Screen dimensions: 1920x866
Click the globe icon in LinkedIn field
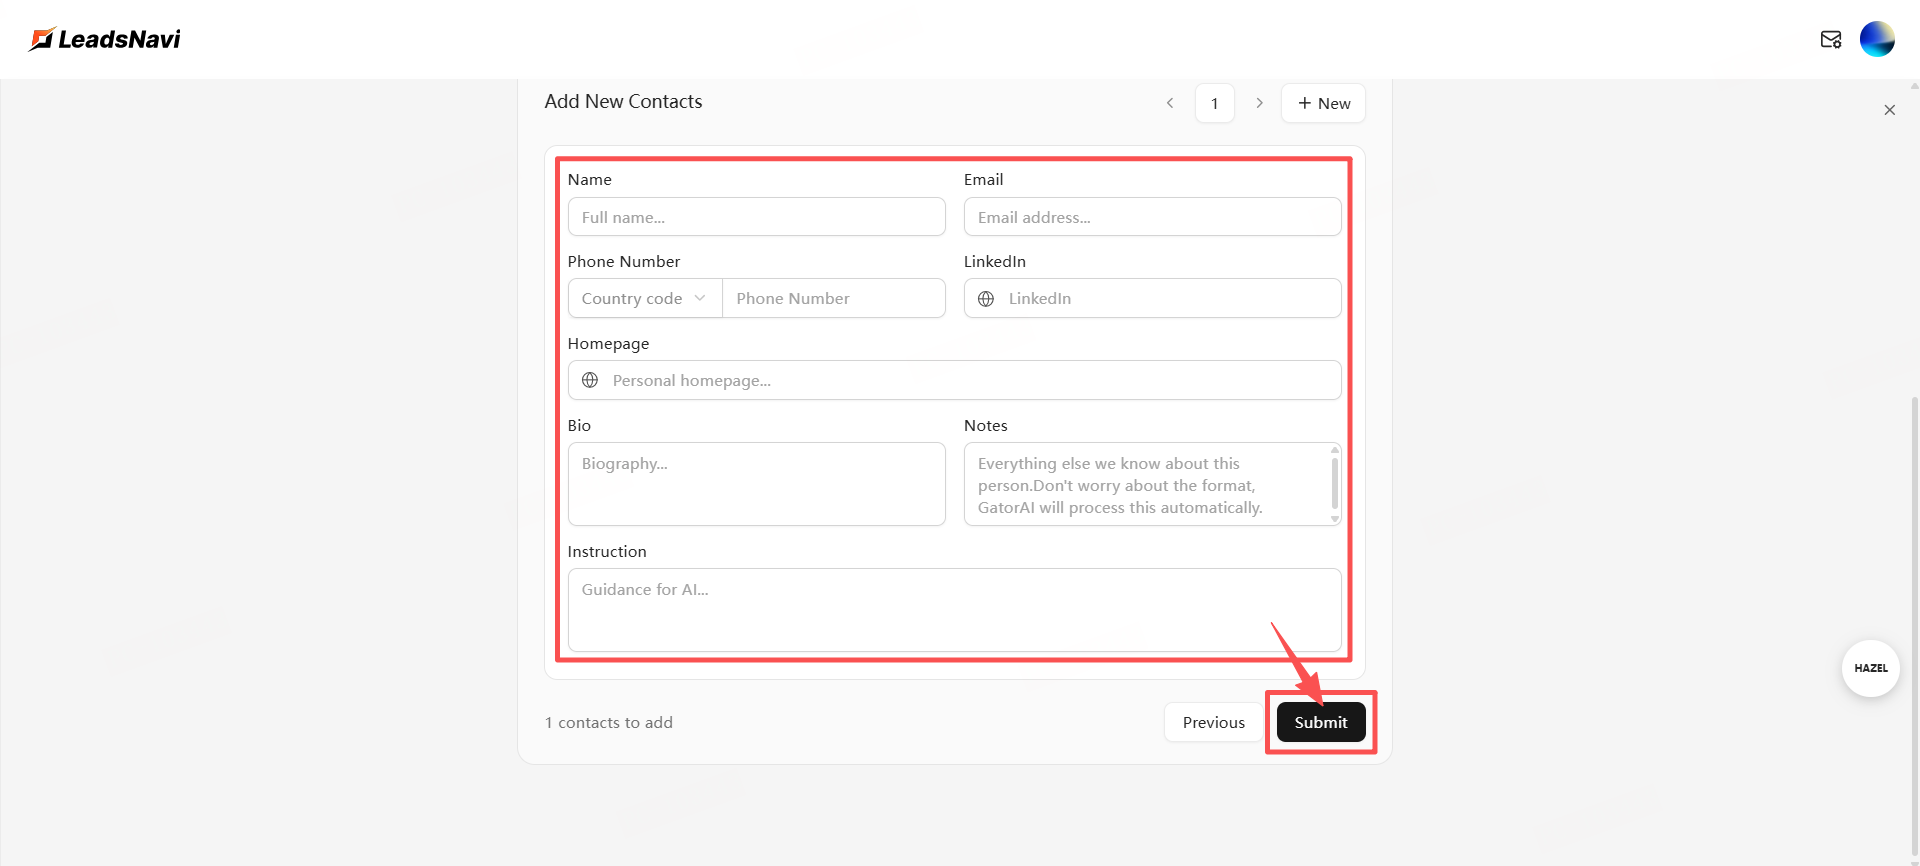tap(986, 299)
